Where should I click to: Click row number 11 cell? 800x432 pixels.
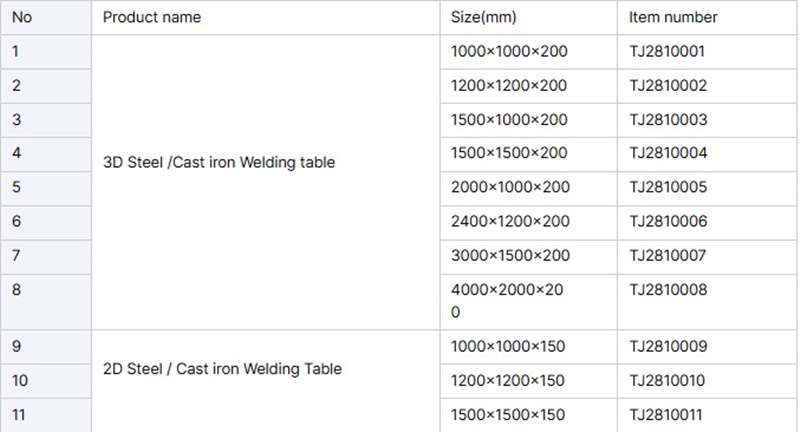coord(20,415)
